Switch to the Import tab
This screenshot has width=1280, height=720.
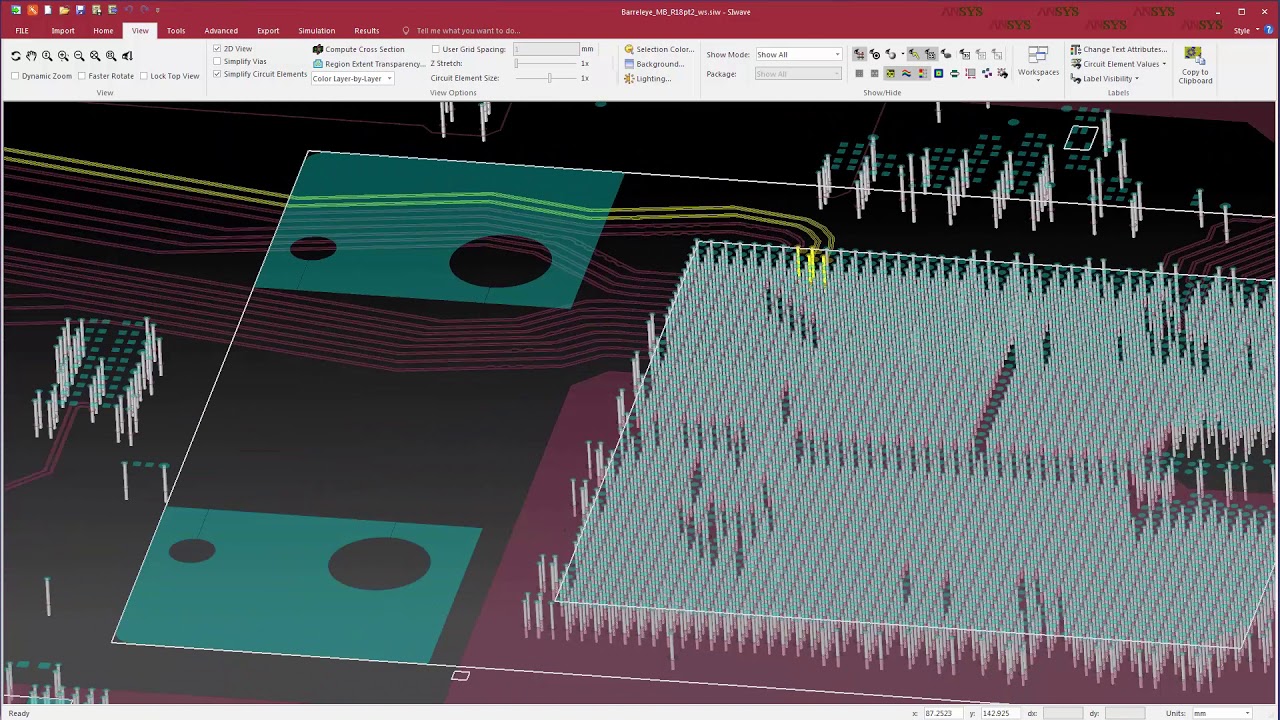click(63, 30)
